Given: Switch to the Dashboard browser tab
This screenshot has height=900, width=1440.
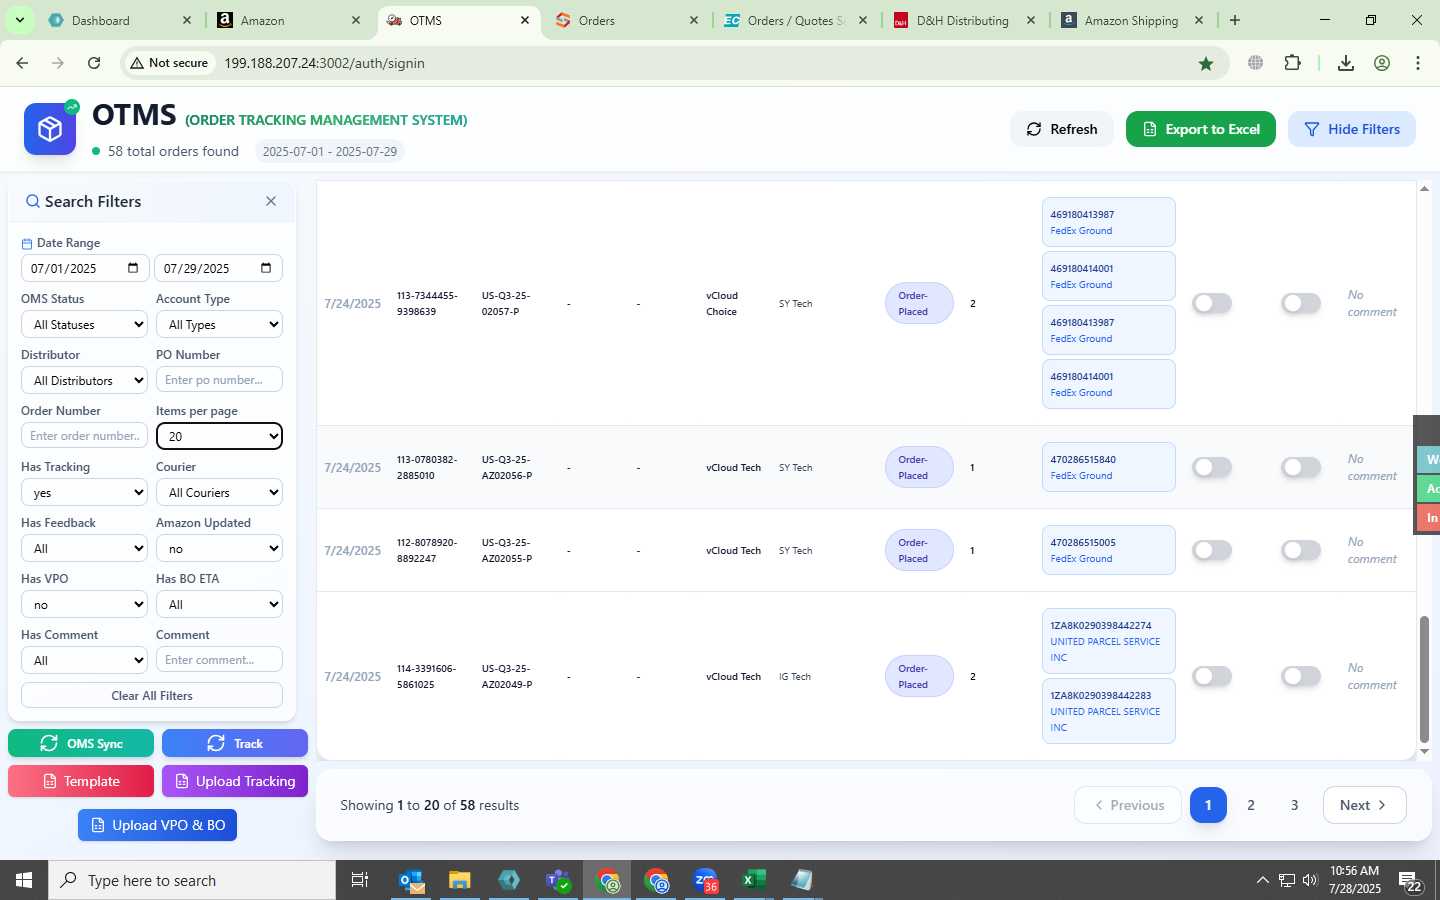Looking at the screenshot, I should pos(118,20).
